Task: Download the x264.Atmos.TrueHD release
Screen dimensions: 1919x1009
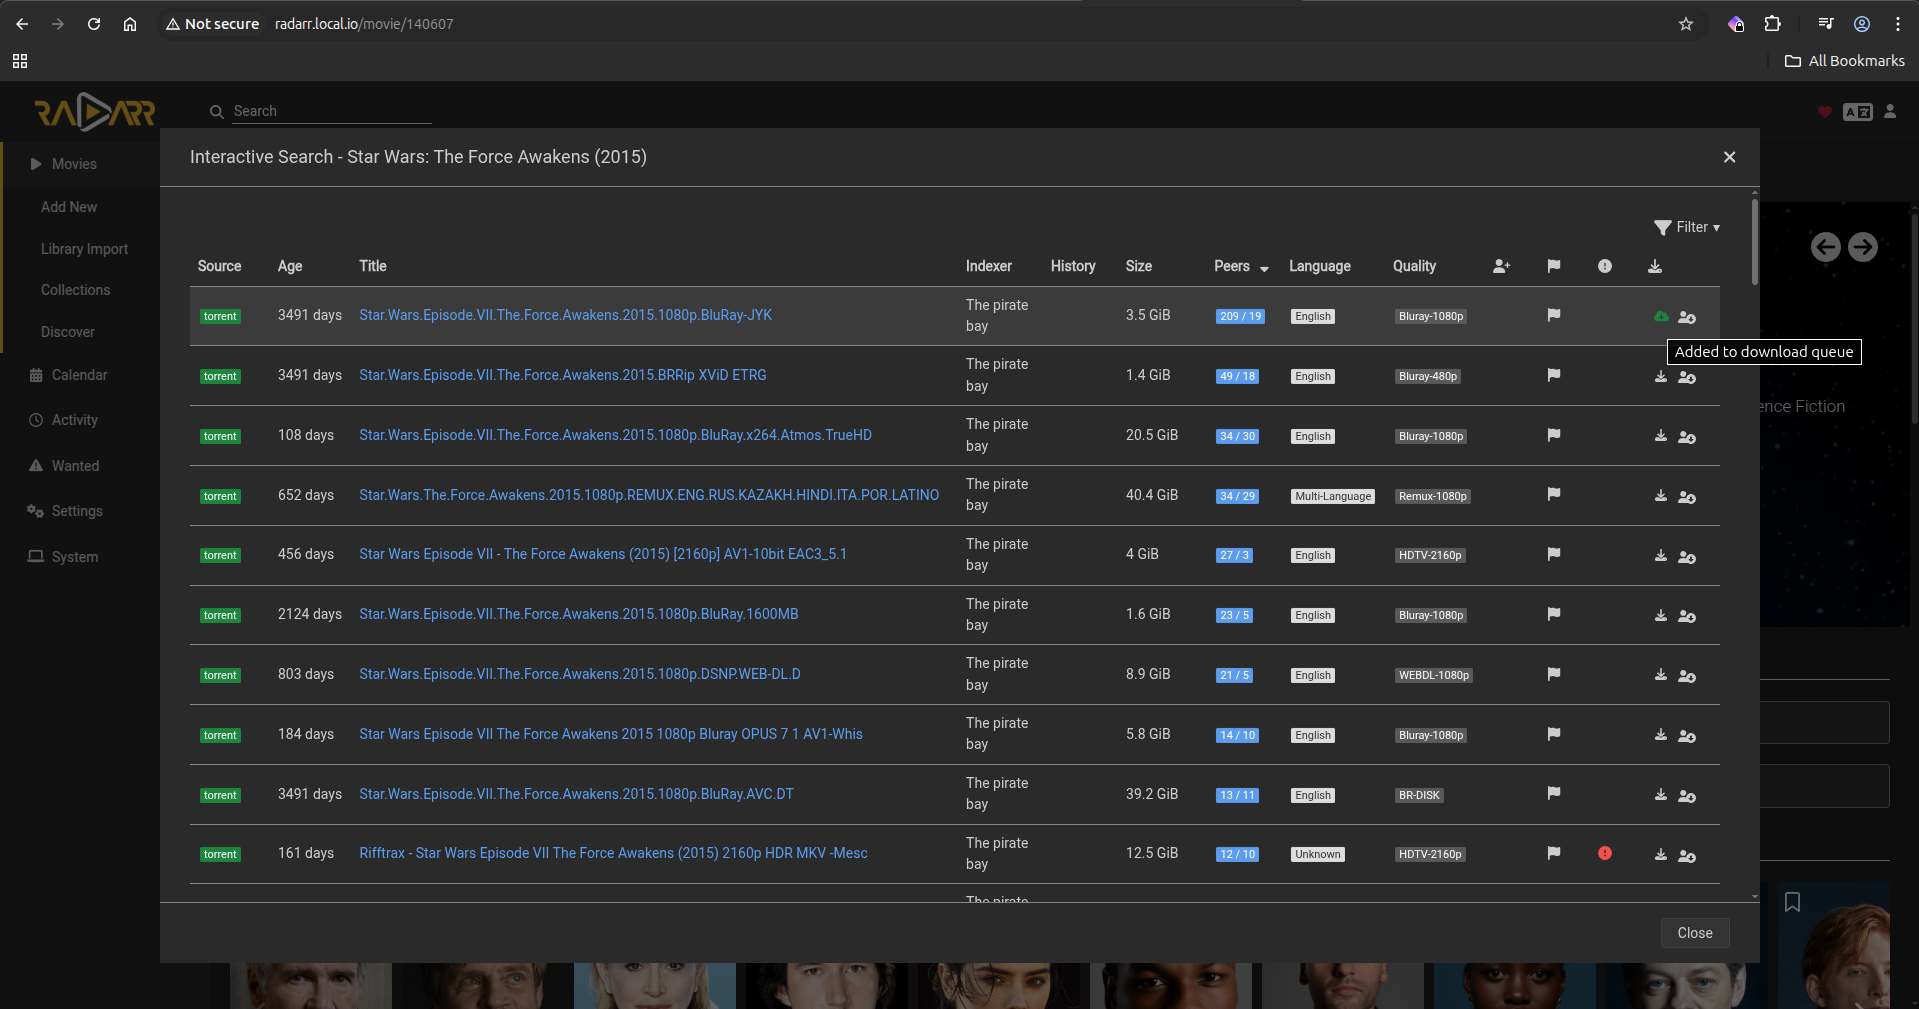Action: click(1660, 436)
